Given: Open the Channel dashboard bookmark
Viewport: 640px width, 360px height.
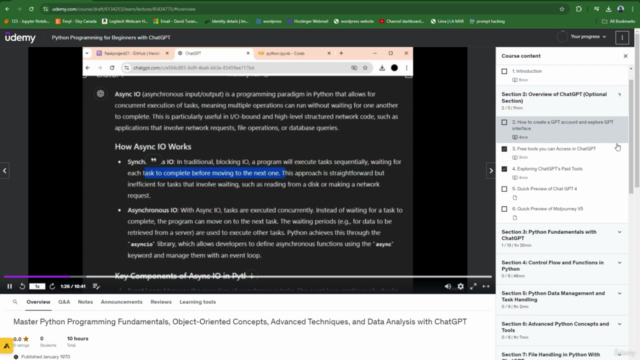Looking at the screenshot, I should (x=402, y=21).
